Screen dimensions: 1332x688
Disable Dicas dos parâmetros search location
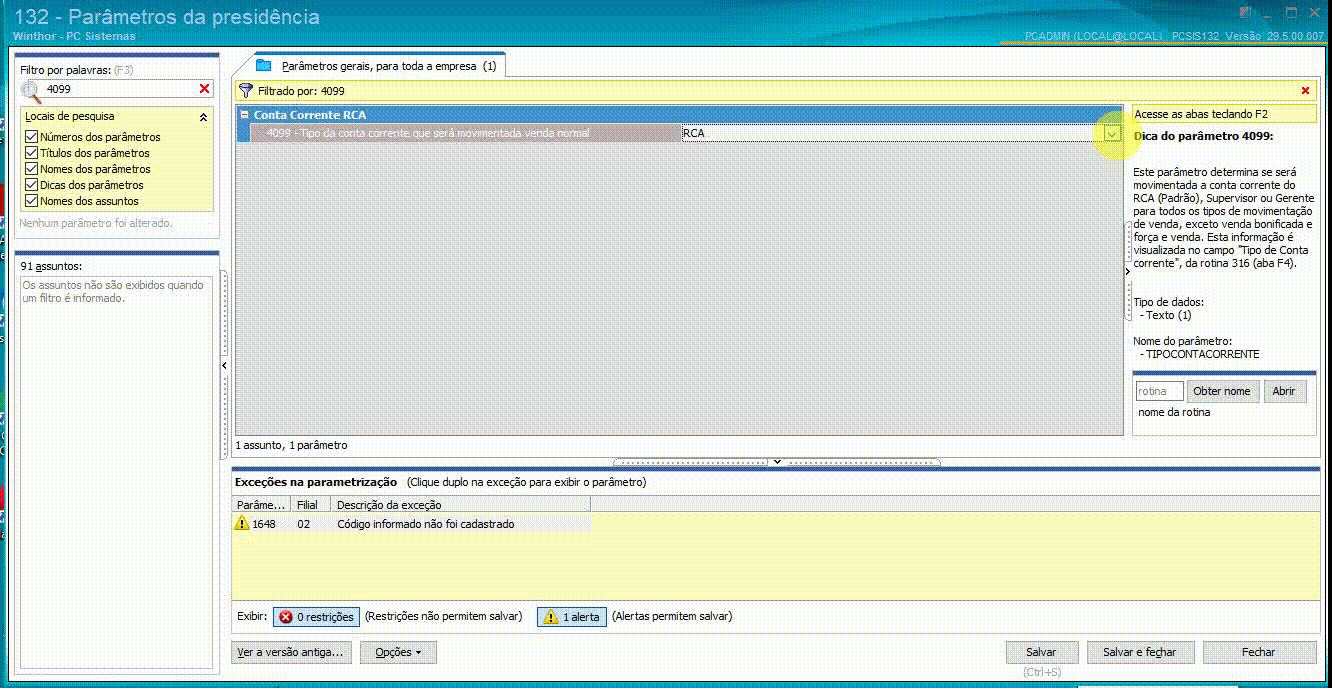pyautogui.click(x=31, y=185)
